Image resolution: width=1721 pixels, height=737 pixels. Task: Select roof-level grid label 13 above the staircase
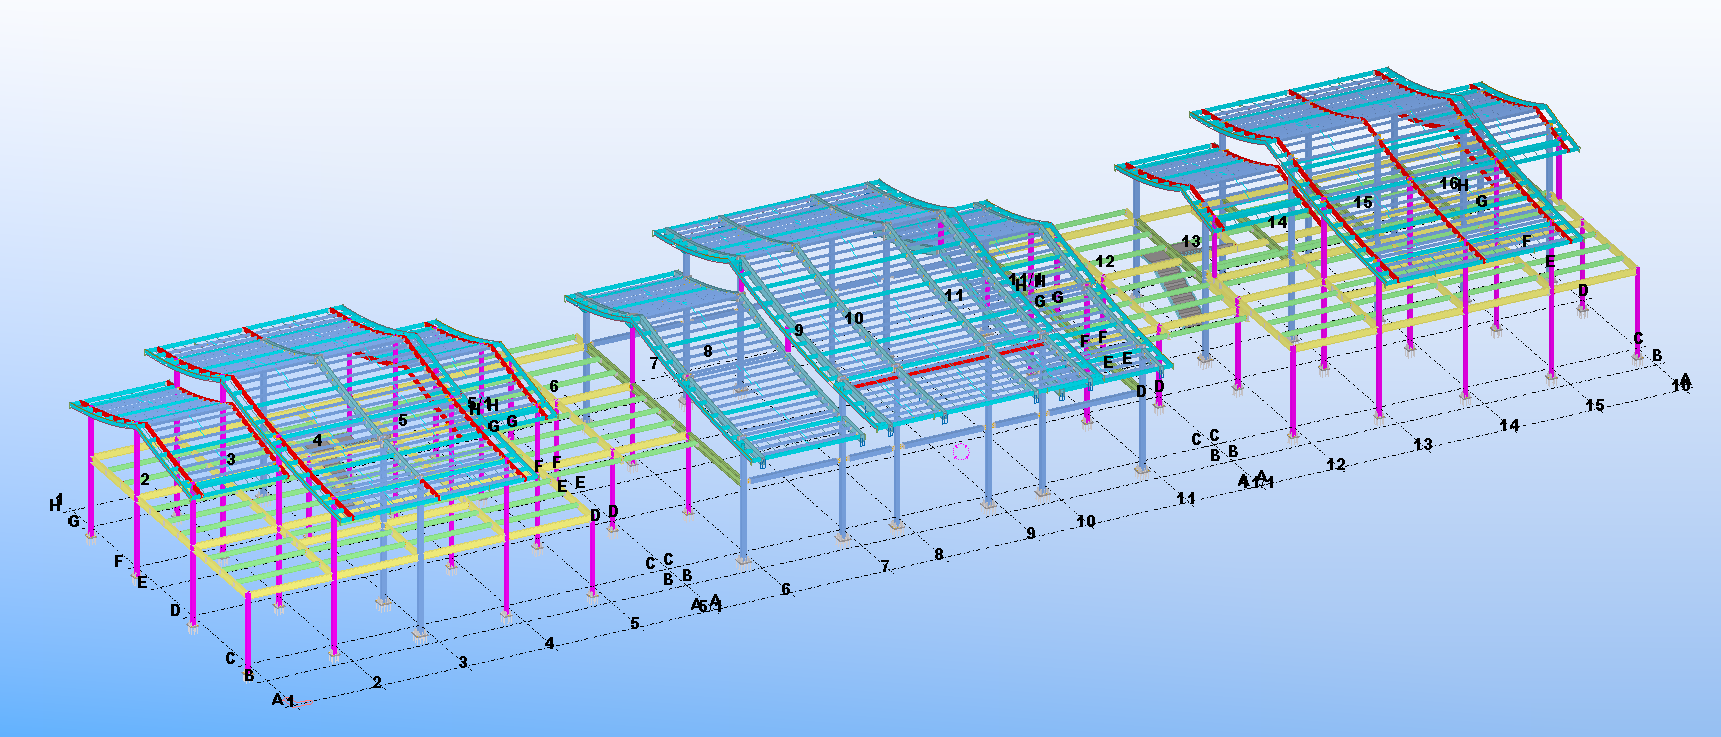[1190, 241]
